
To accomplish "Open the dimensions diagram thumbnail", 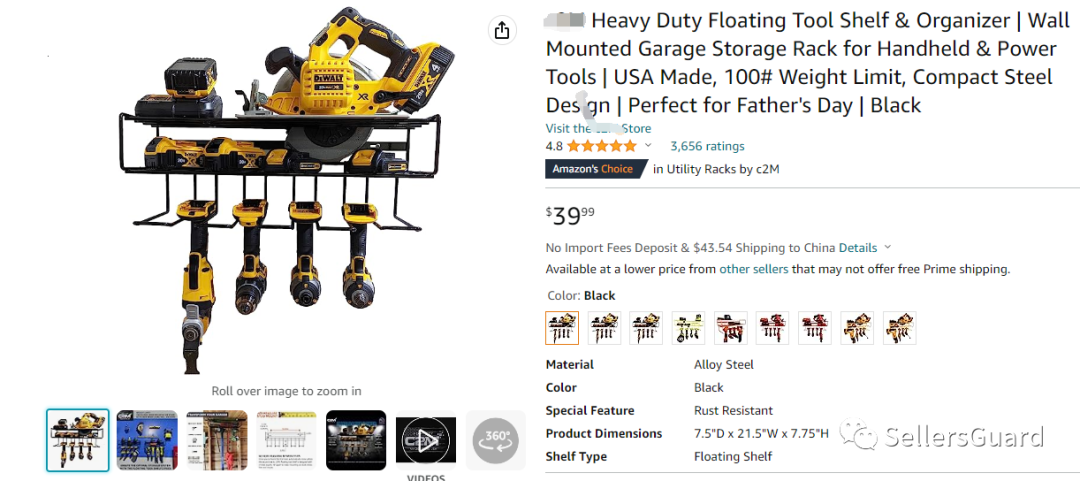I will tap(286, 440).
